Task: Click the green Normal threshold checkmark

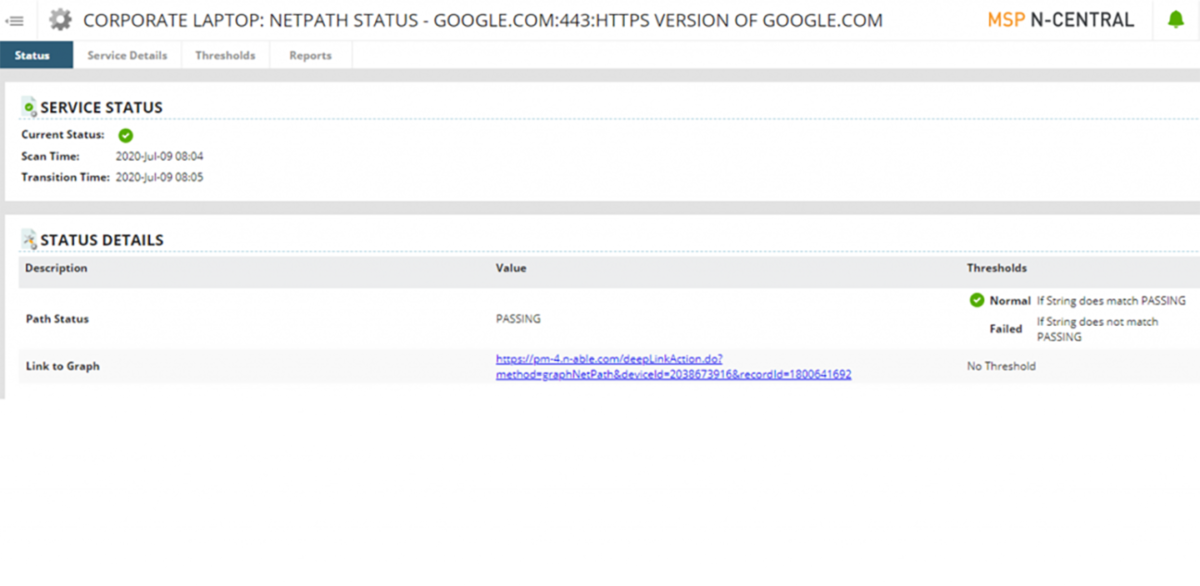Action: pyautogui.click(x=976, y=300)
